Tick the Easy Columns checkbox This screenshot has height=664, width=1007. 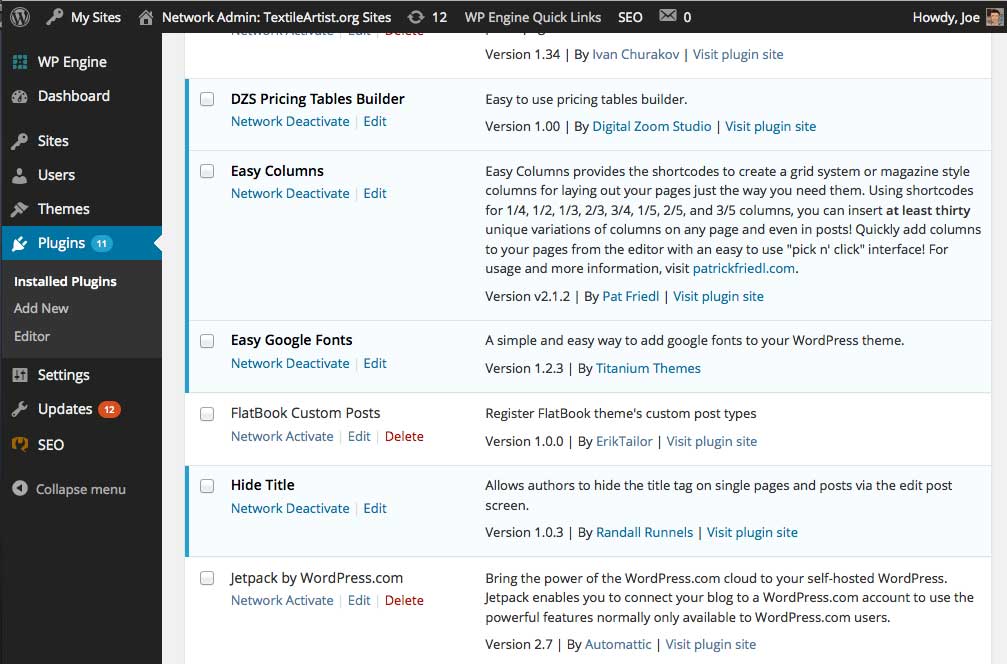click(207, 171)
